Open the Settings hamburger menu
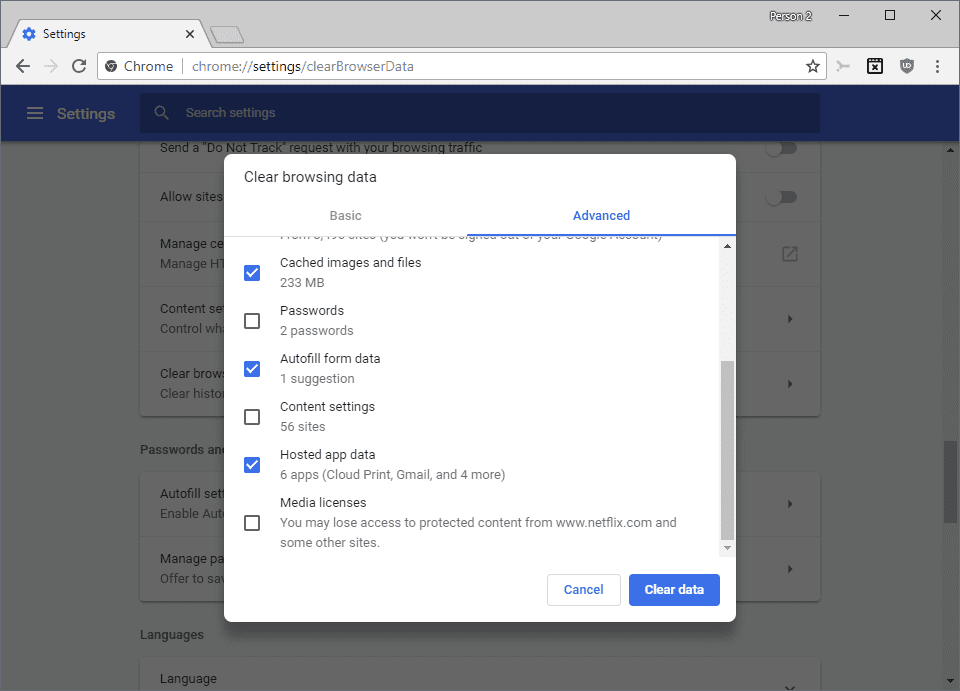This screenshot has height=691, width=960. (35, 113)
